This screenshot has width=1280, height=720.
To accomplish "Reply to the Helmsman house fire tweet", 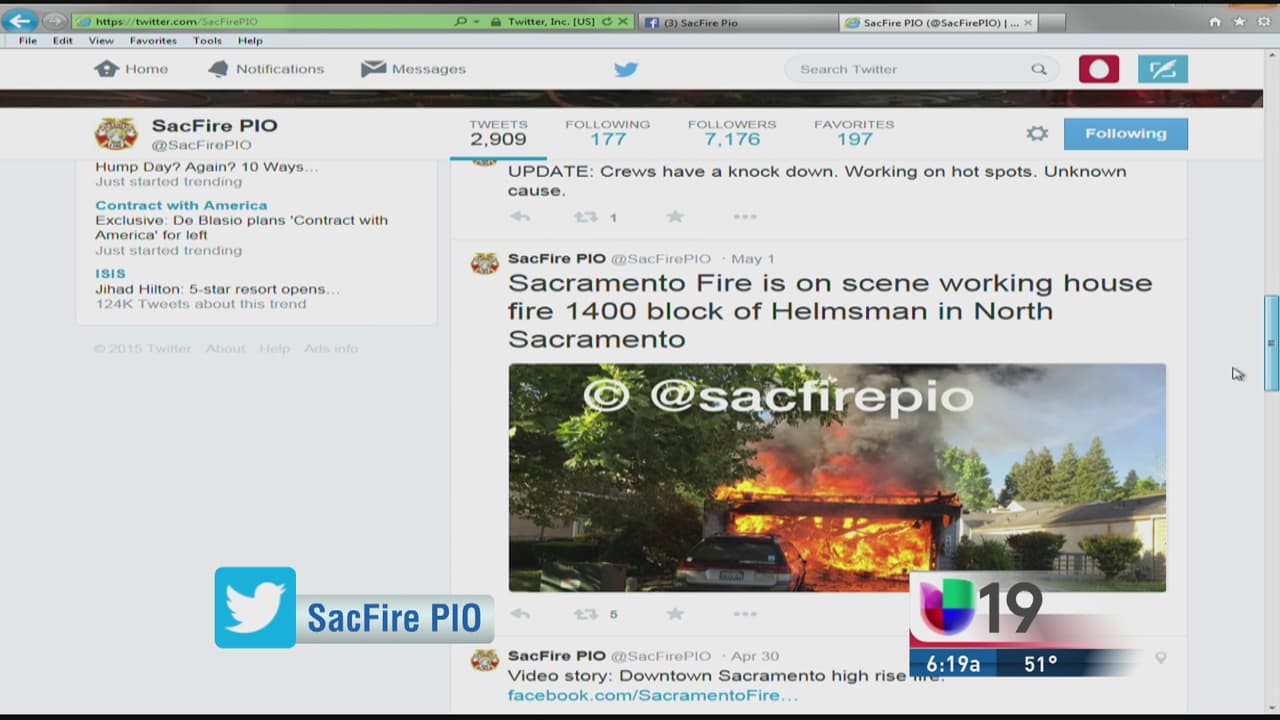I will click(520, 614).
